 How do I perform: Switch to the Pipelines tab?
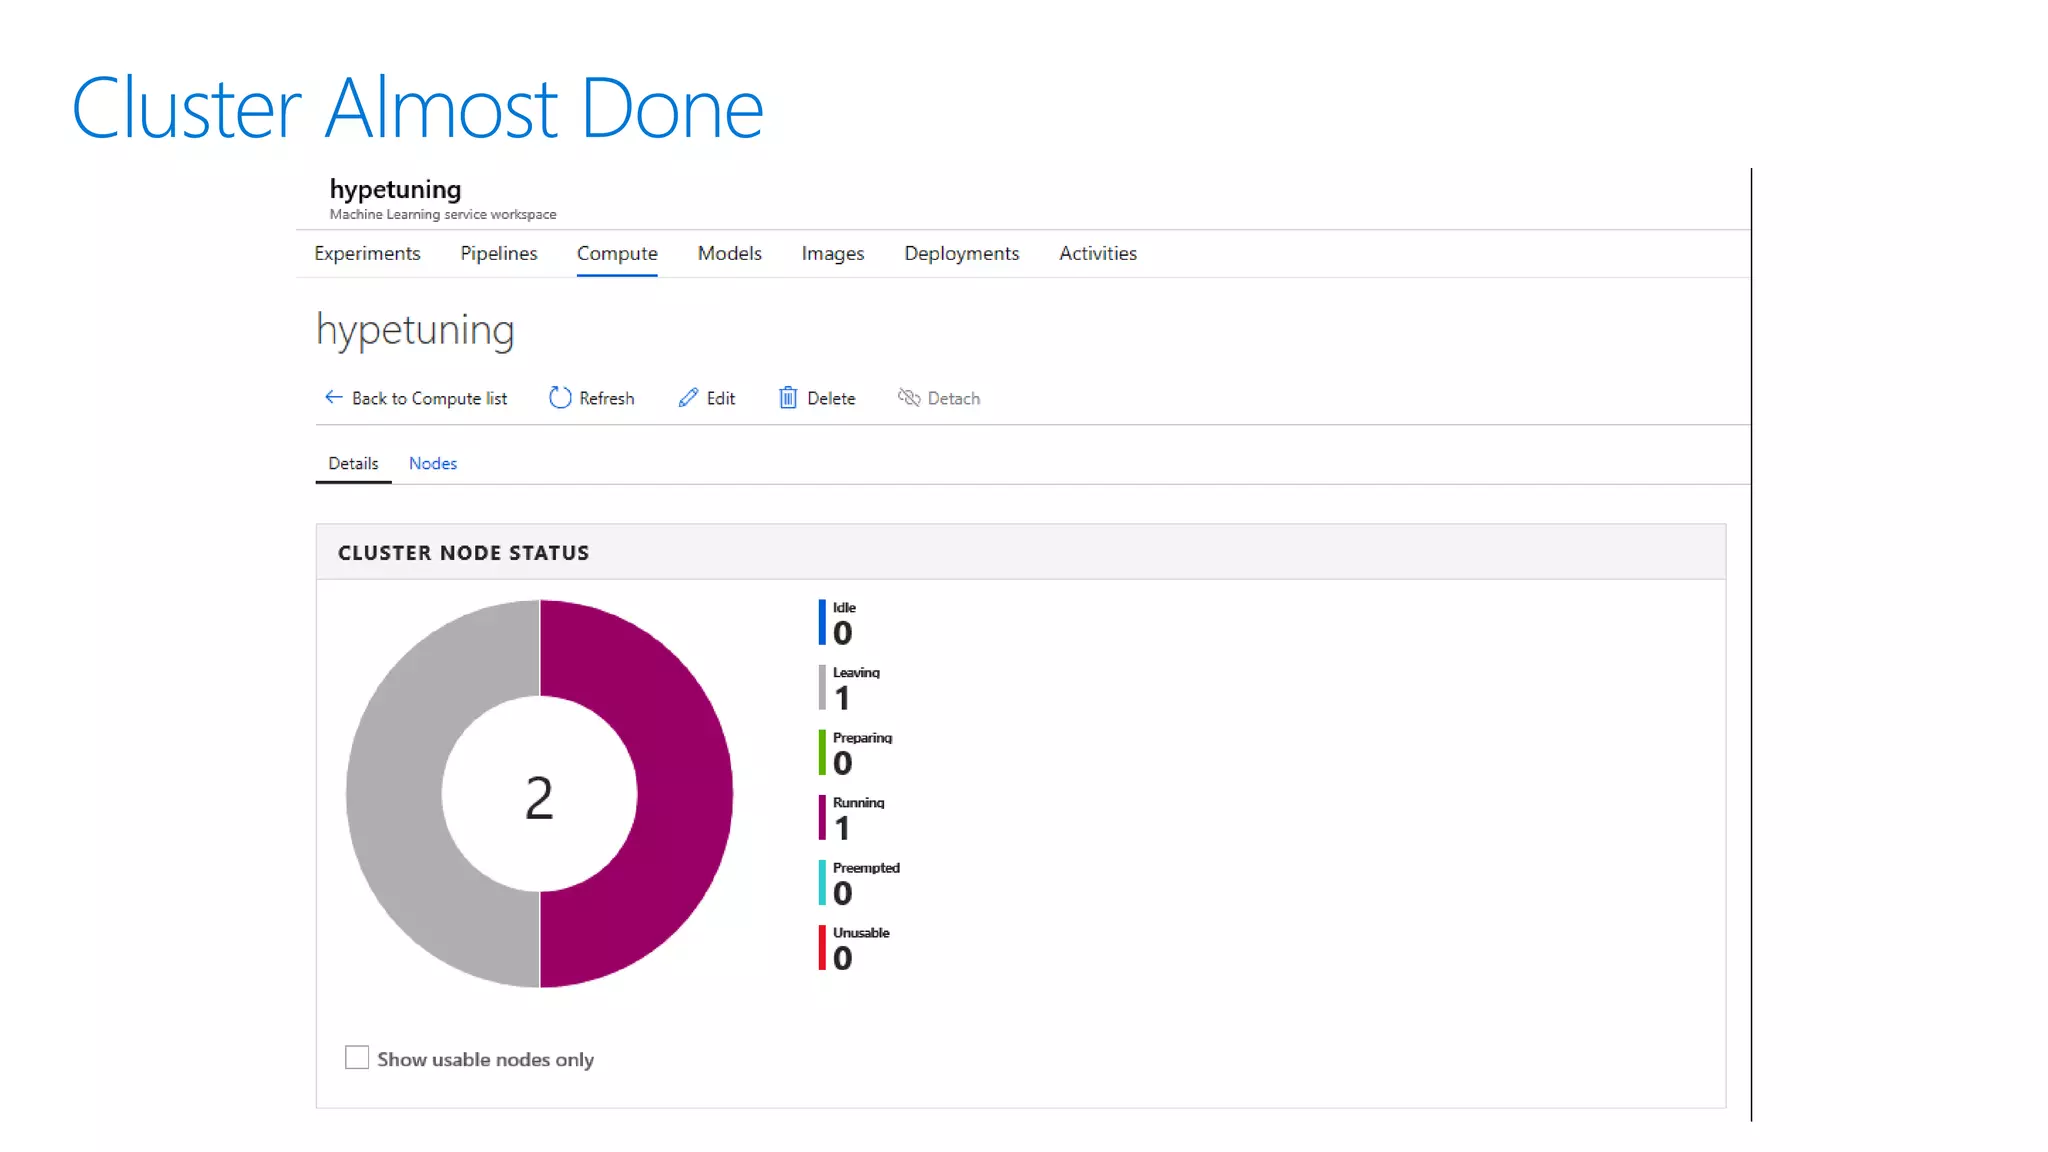click(498, 254)
